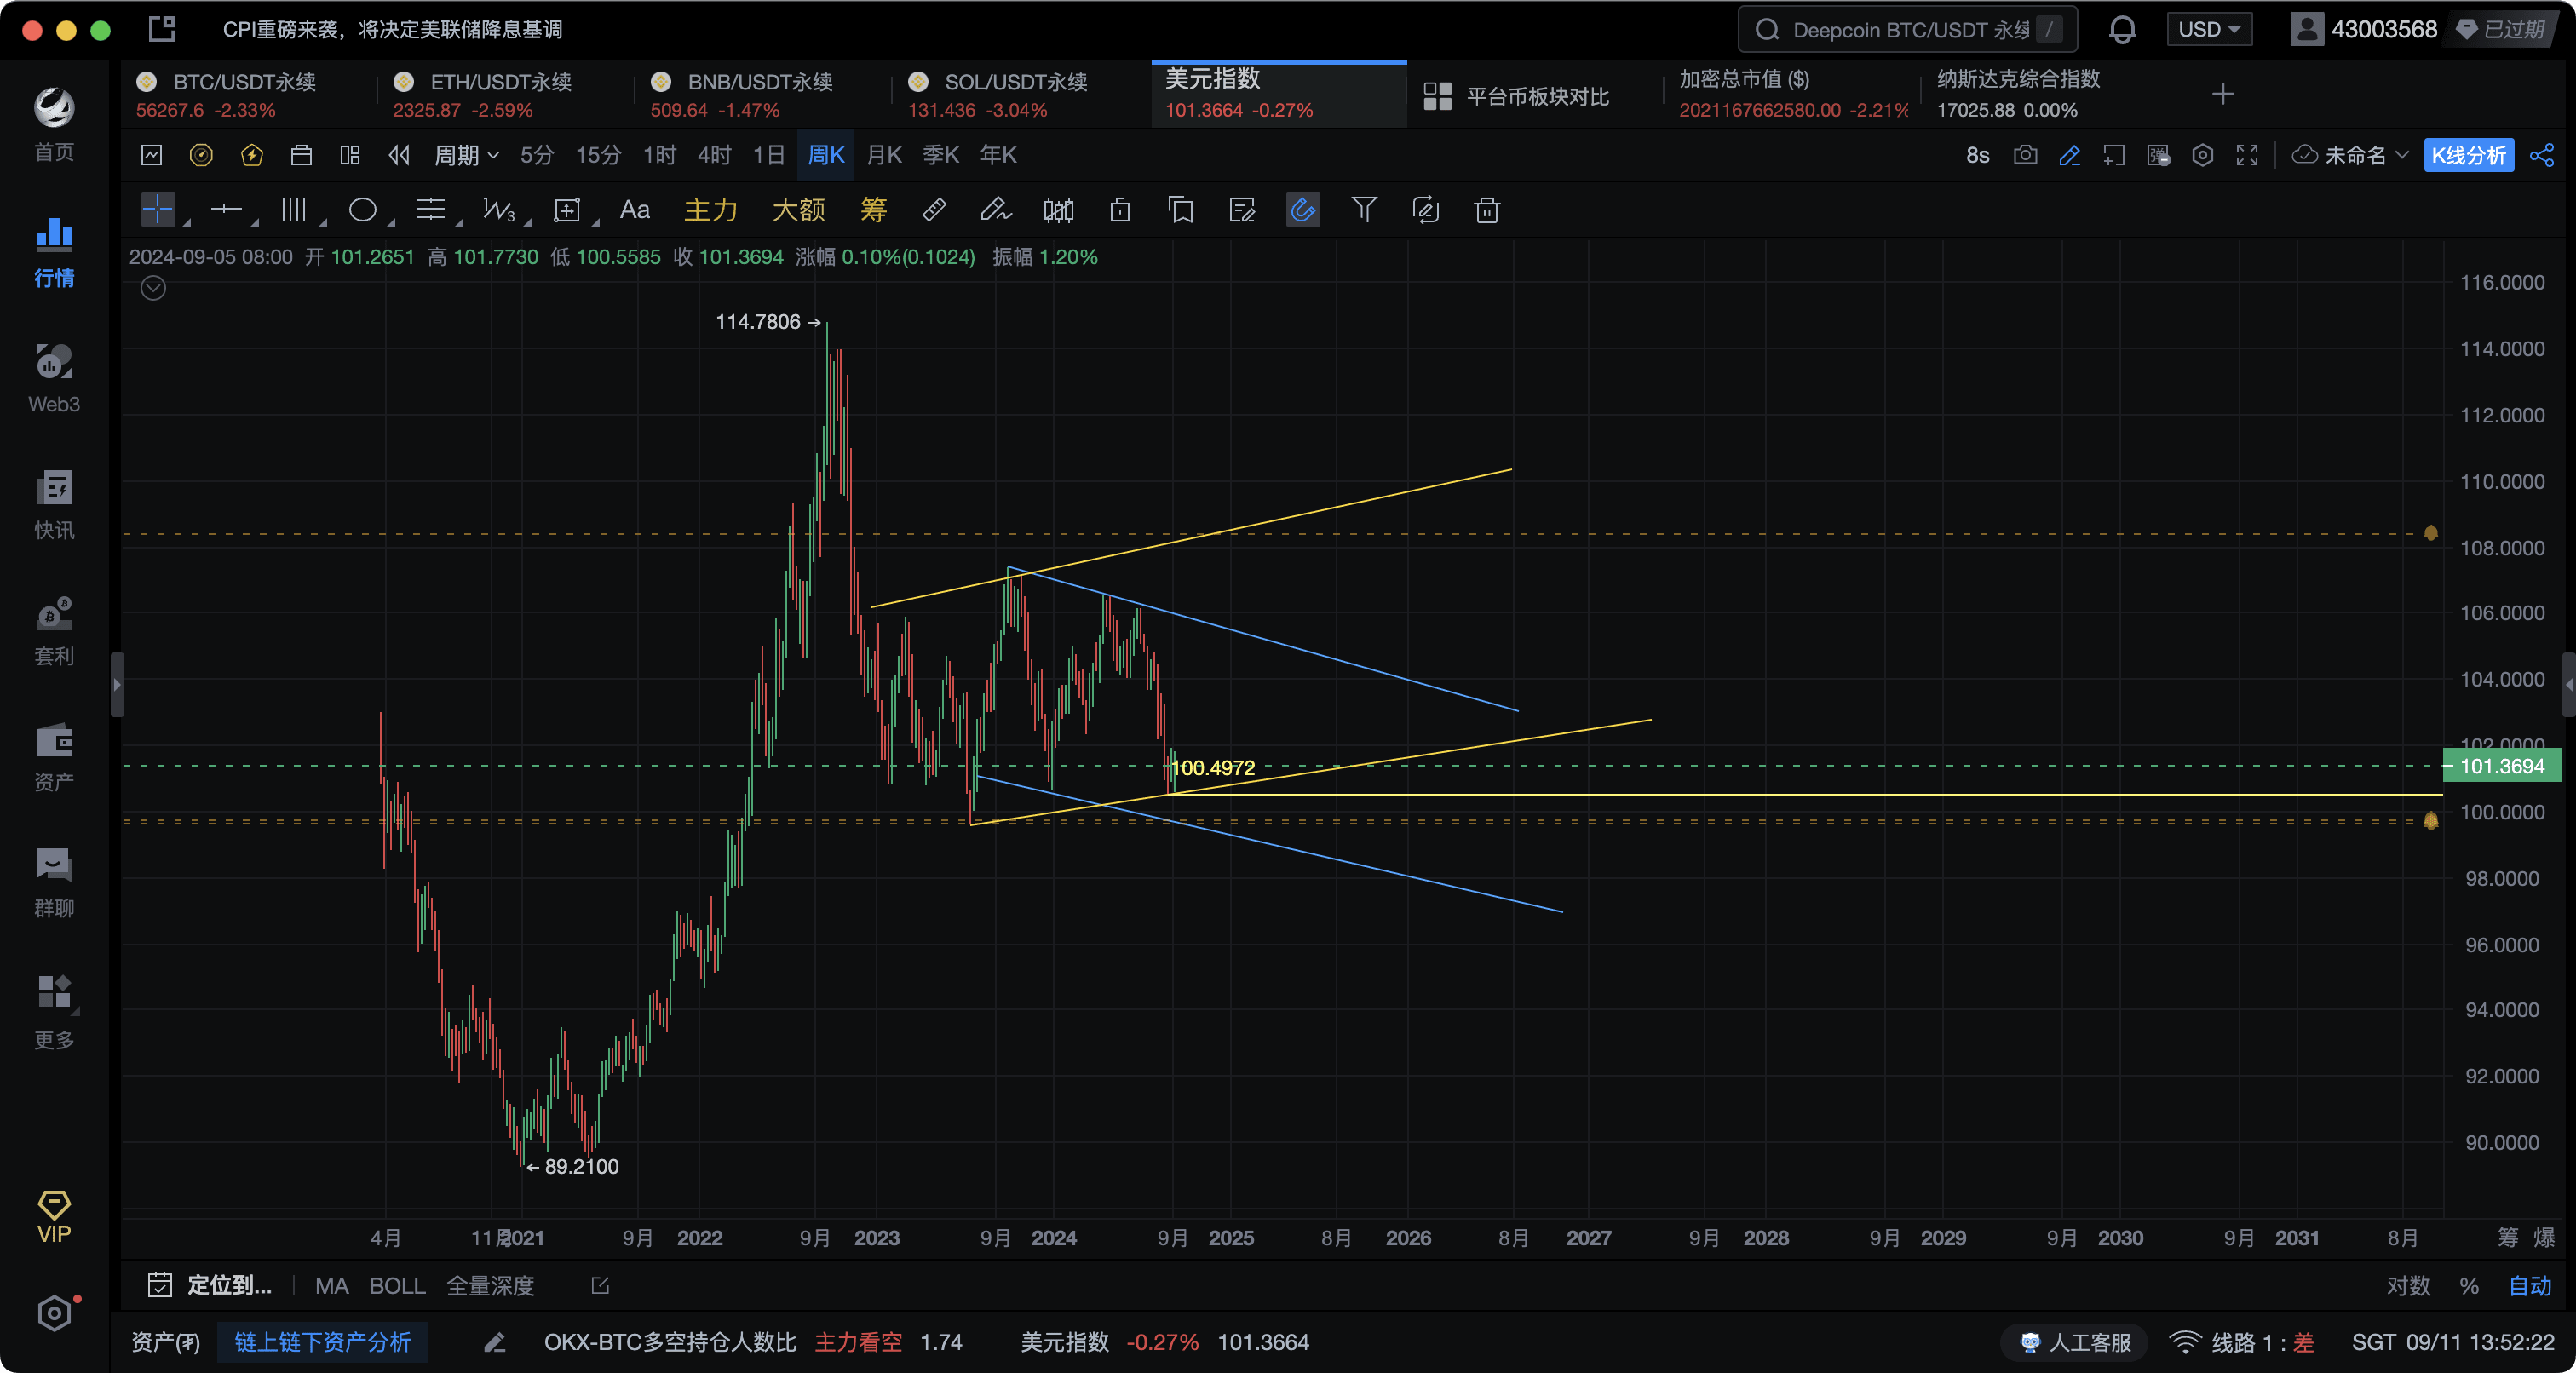Select the 月K monthly timeframe
Viewport: 2576px width, 1373px height.
click(884, 155)
